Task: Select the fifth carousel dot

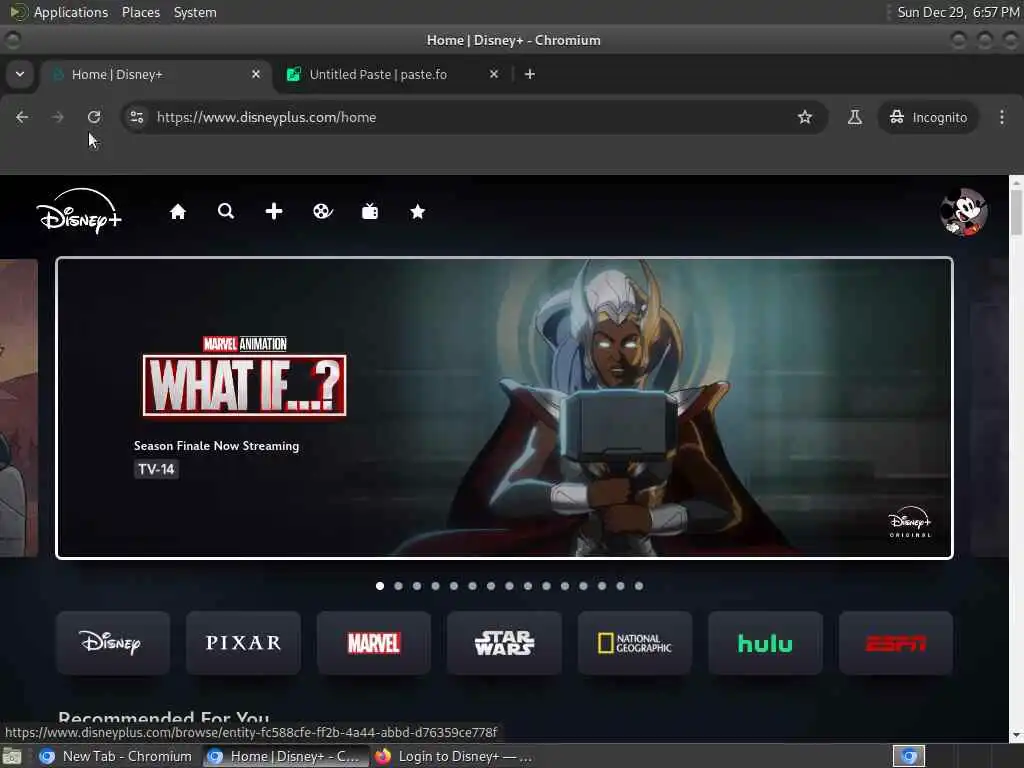Action: [454, 586]
